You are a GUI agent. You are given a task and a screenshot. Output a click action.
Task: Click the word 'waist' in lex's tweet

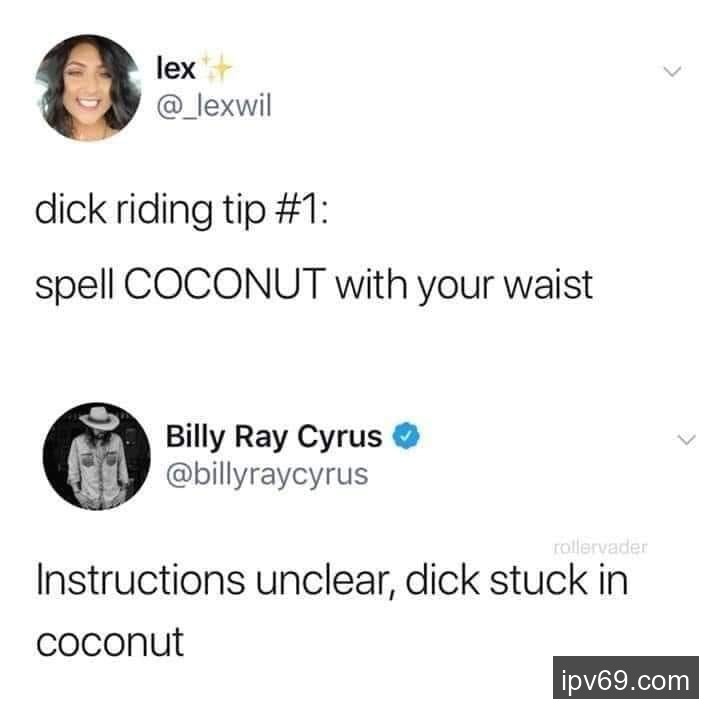click(x=548, y=285)
